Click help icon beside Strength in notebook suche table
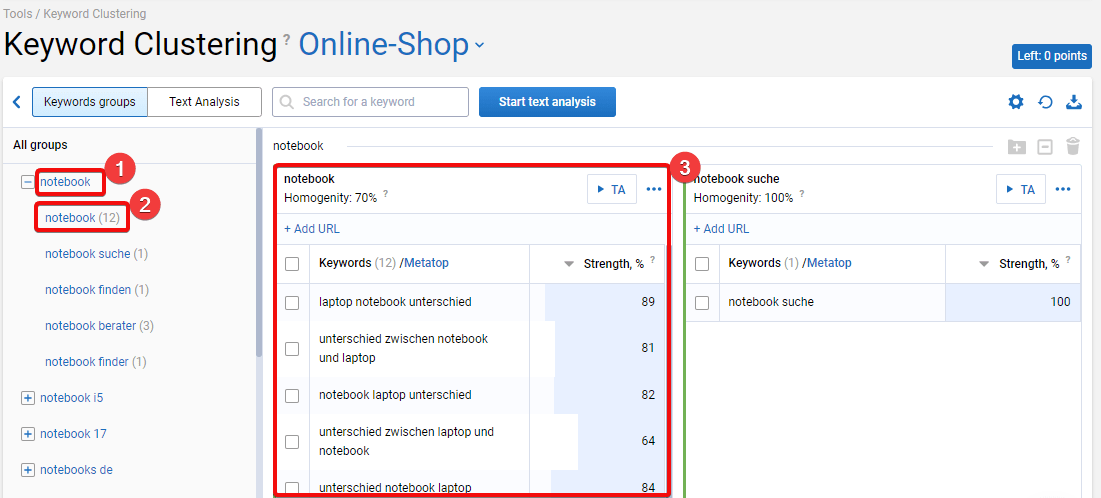Image resolution: width=1101 pixels, height=498 pixels. (1067, 260)
